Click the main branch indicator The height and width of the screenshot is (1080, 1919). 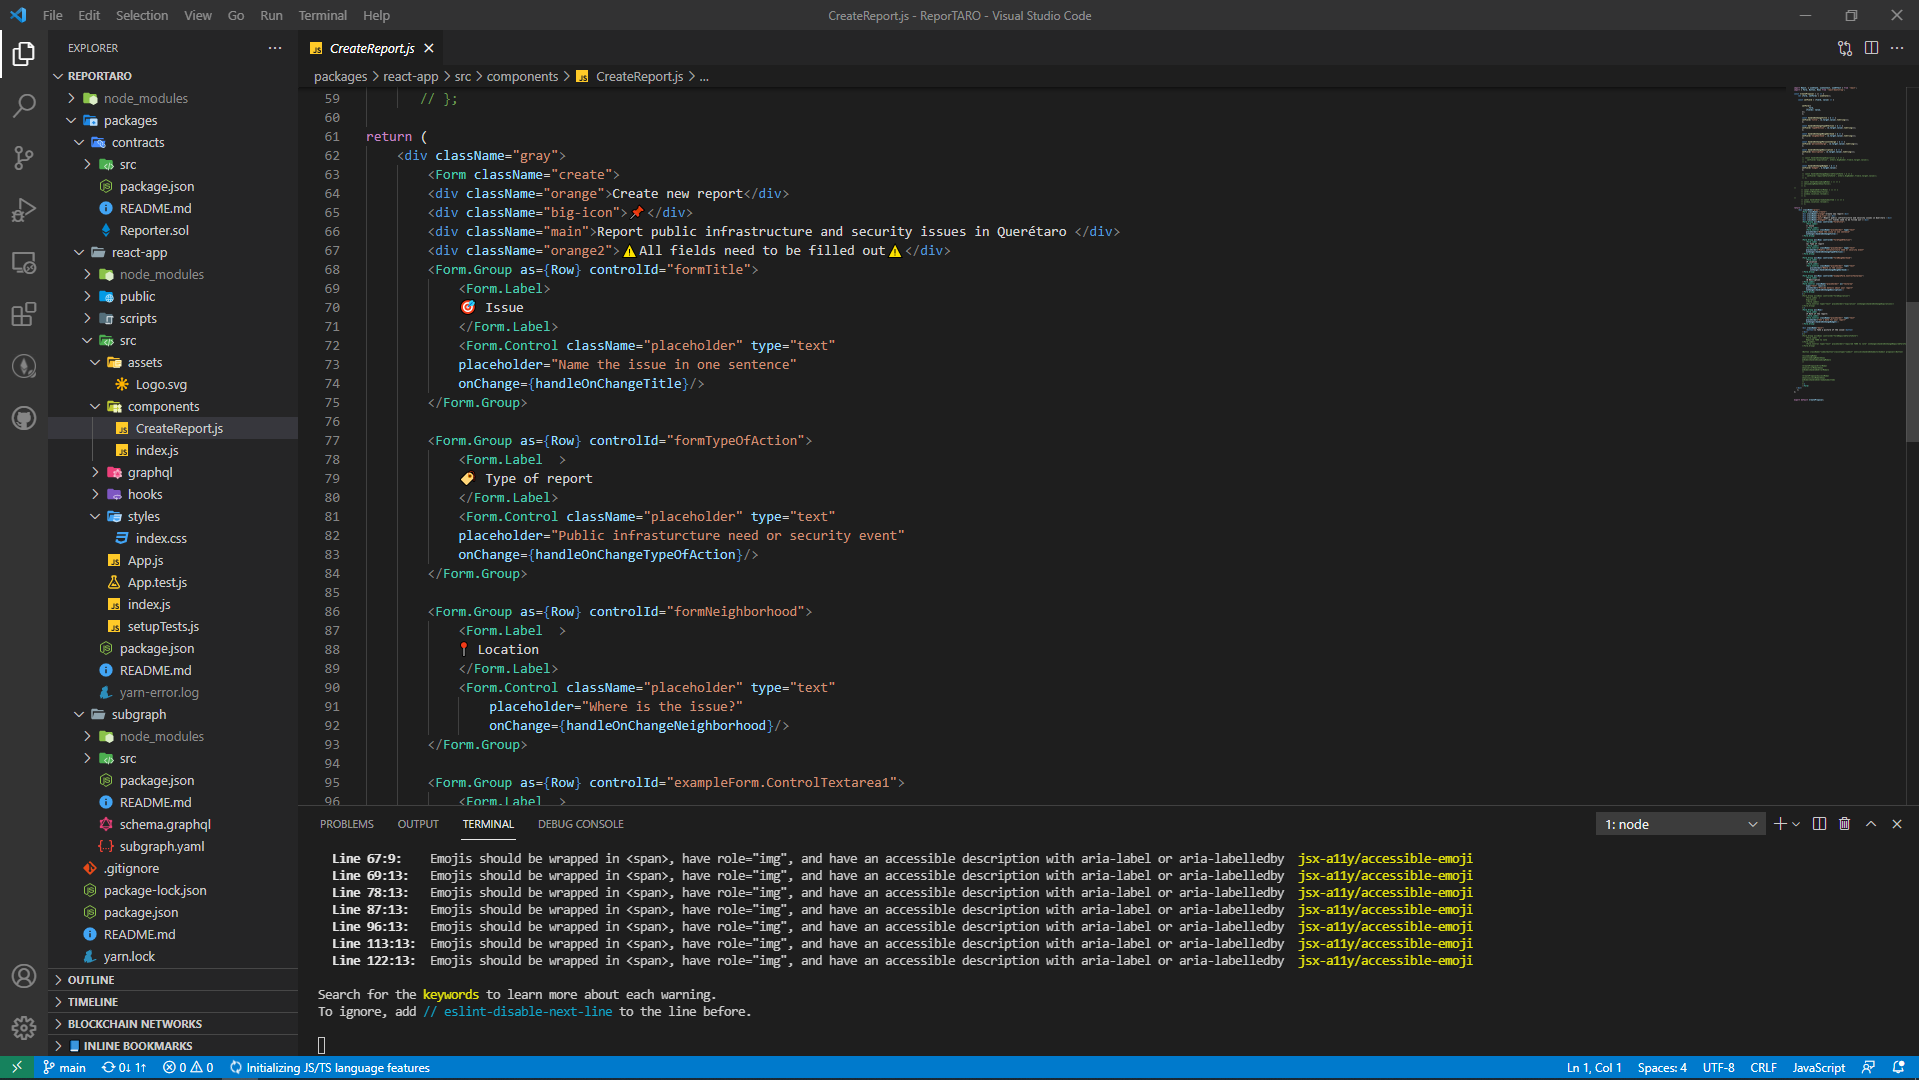click(65, 1067)
